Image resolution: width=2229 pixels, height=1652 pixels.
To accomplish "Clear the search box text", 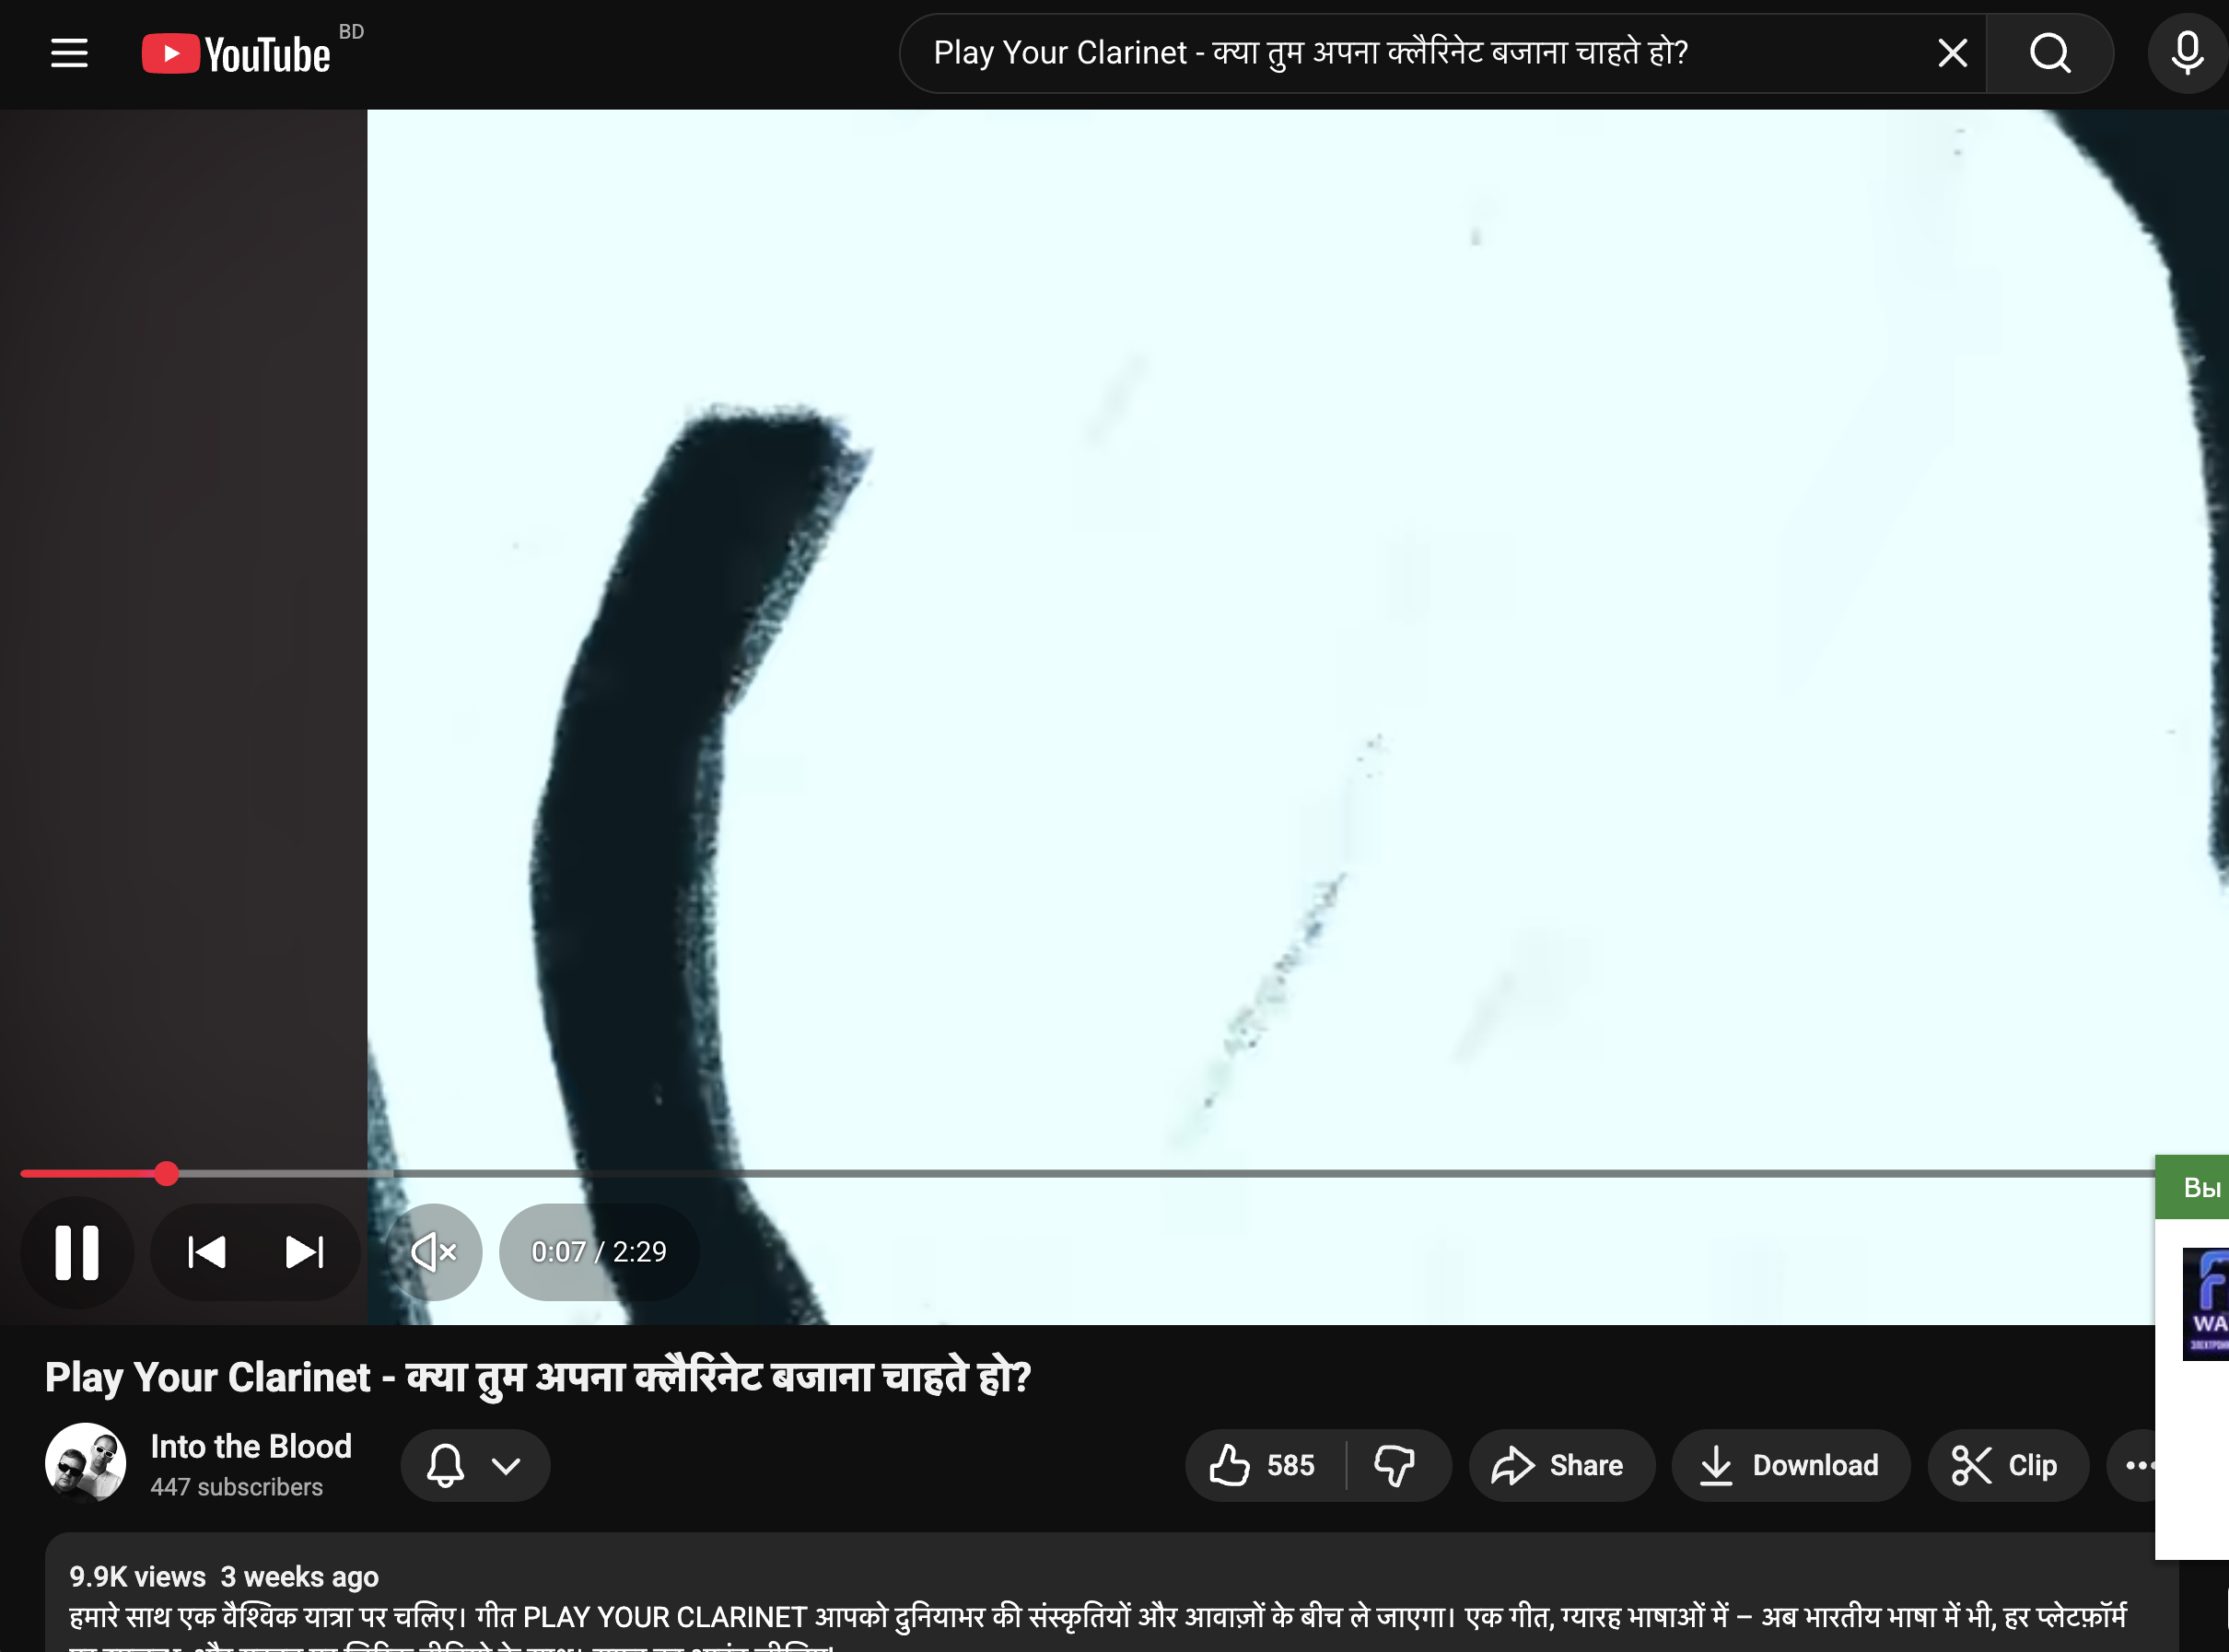I will click(x=1951, y=53).
